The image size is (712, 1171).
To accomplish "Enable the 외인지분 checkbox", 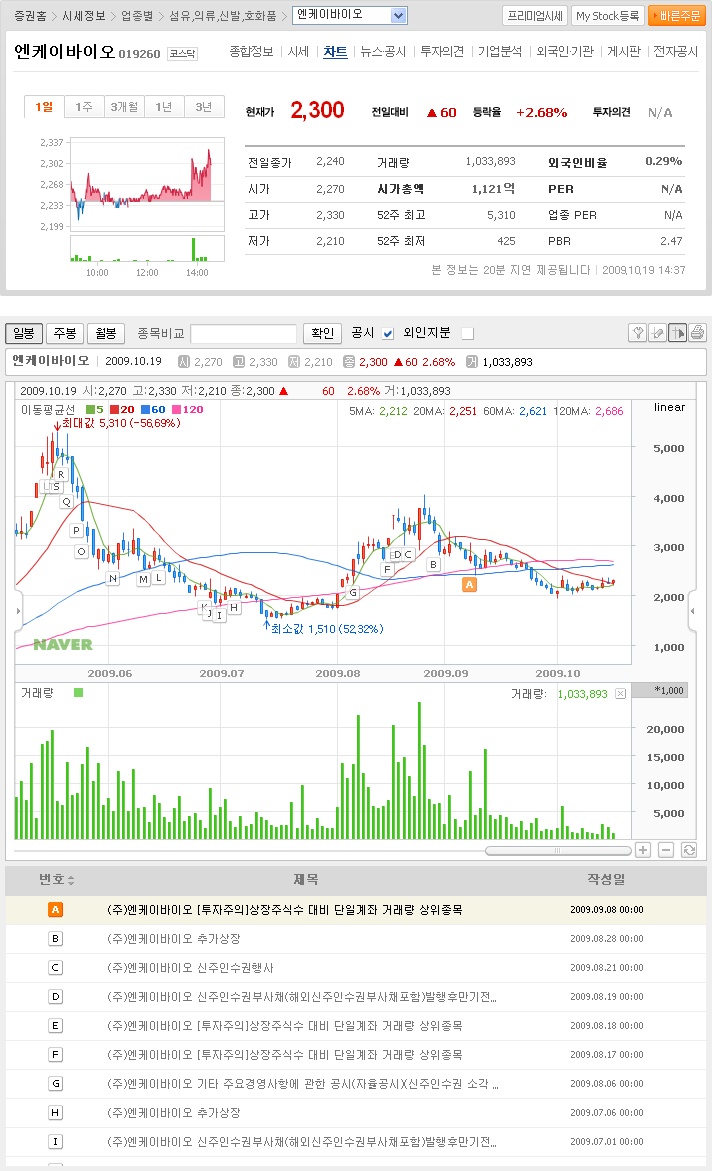I will [x=468, y=333].
